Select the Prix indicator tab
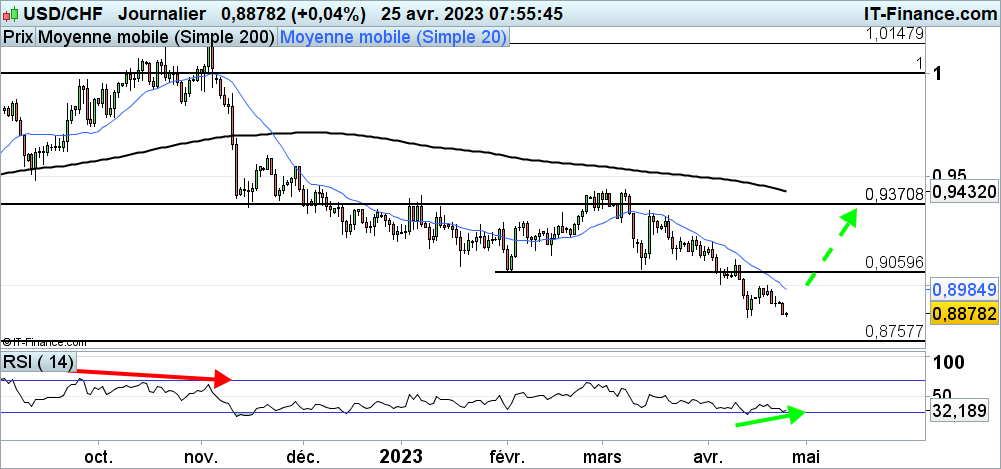The height and width of the screenshot is (469, 1001). [18, 37]
